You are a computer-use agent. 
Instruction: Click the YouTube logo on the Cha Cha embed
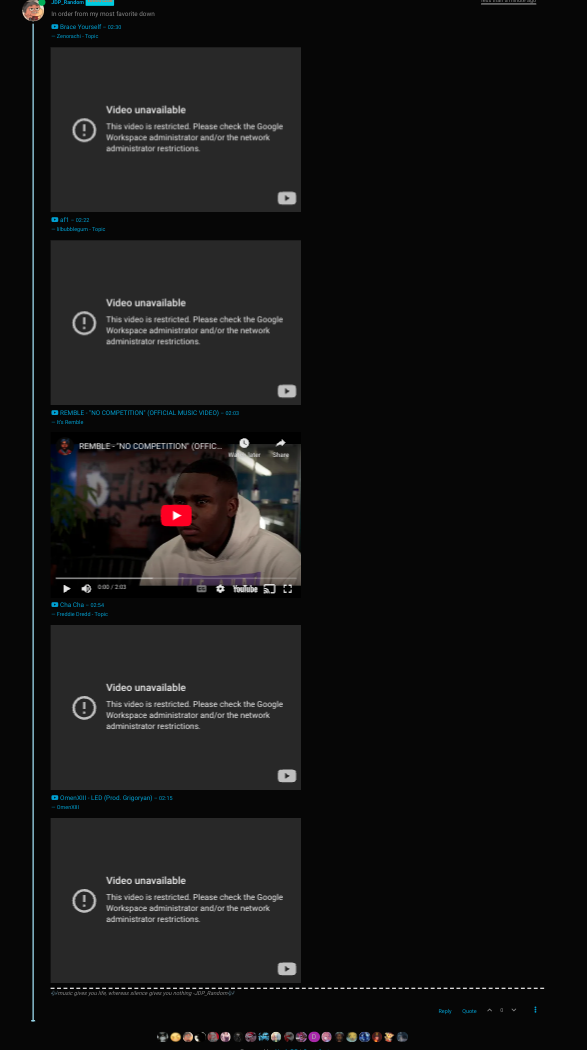tap(287, 775)
